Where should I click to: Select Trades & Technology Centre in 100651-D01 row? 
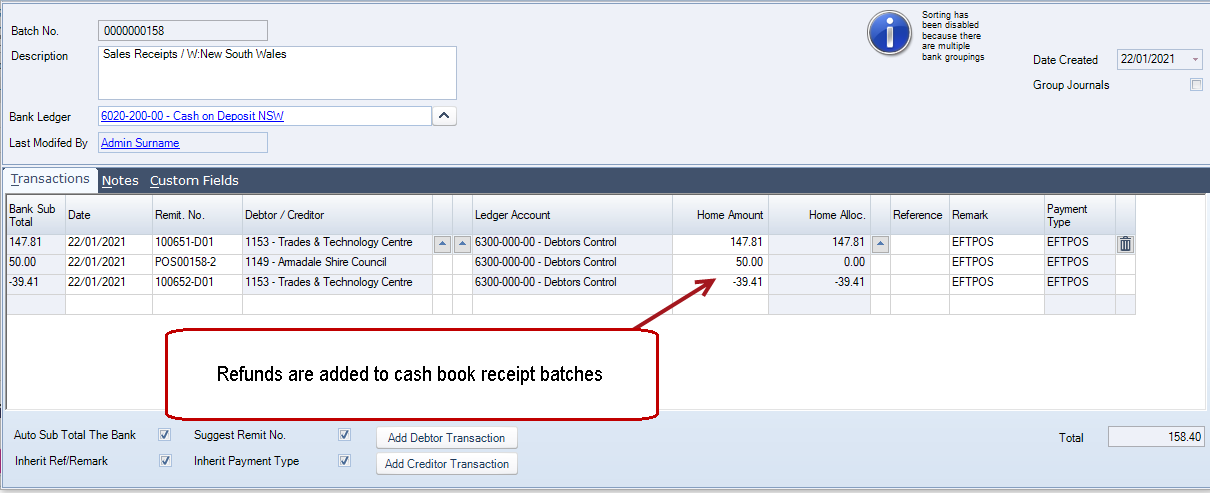(x=337, y=243)
